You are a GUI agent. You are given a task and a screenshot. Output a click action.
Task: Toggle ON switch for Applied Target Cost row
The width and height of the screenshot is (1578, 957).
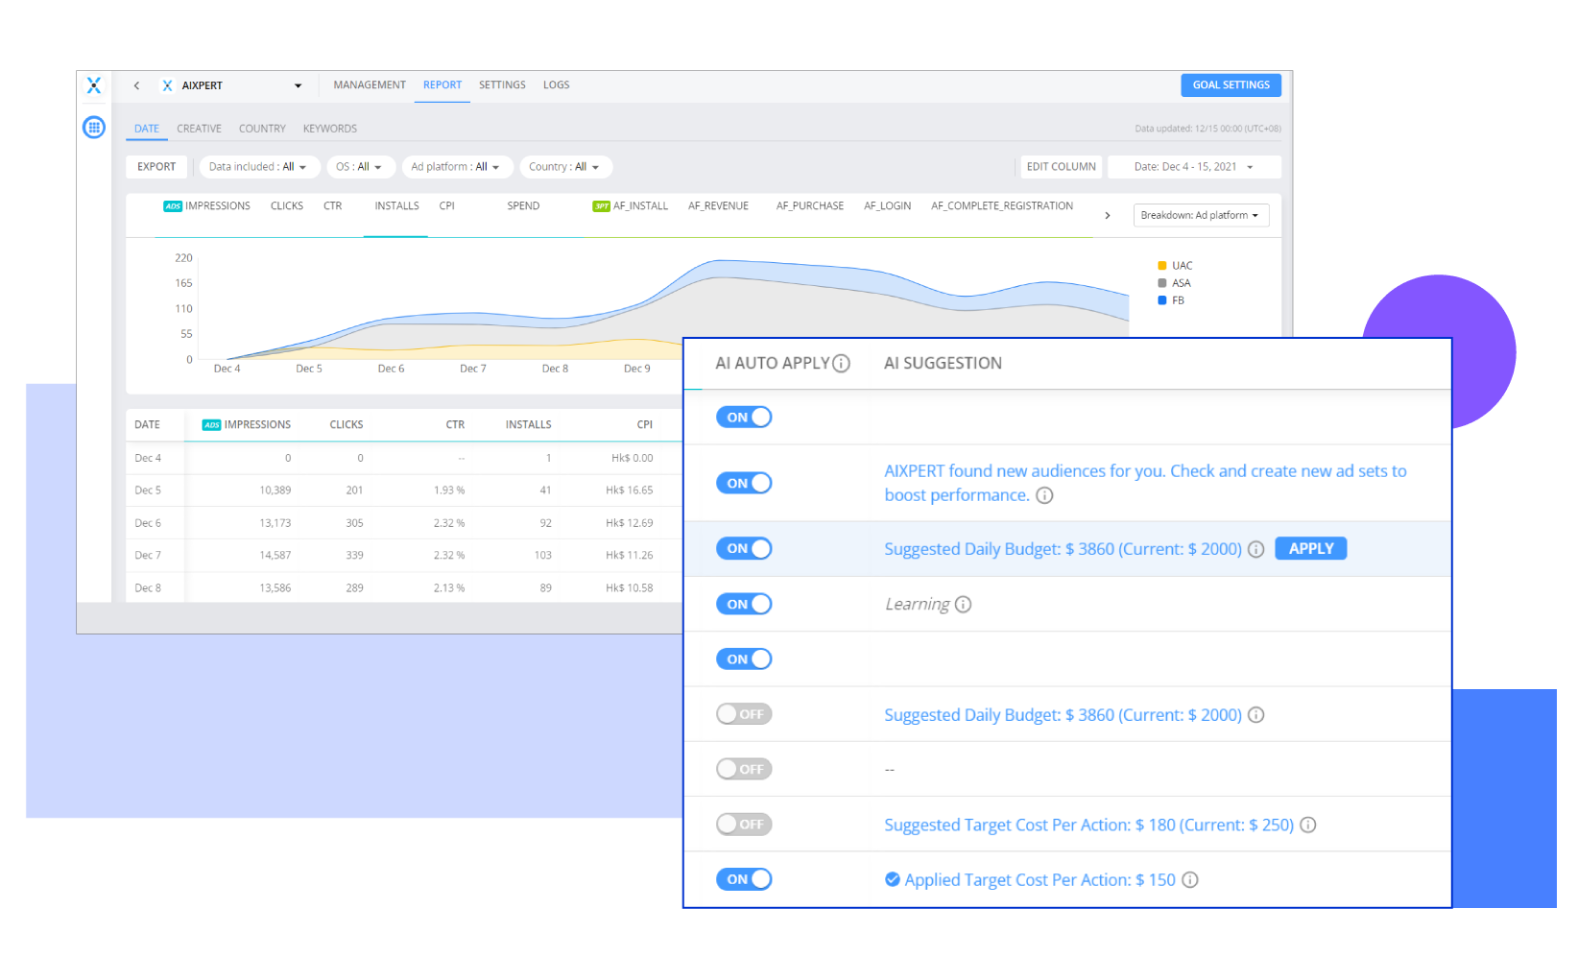tap(744, 879)
